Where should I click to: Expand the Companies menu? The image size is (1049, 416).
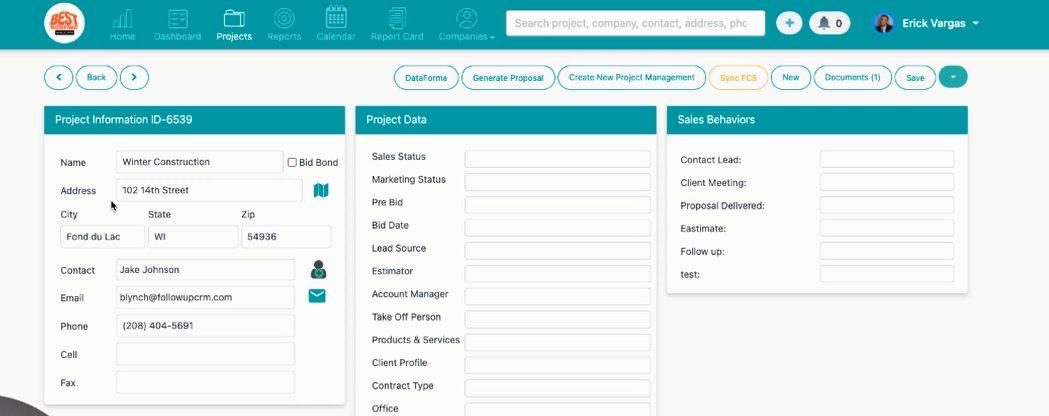(467, 25)
